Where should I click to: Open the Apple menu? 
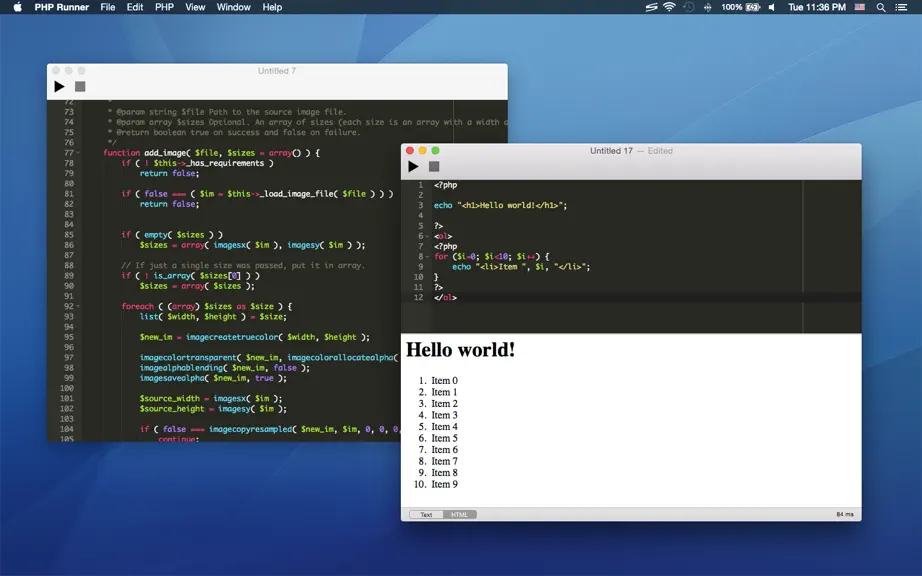point(18,7)
